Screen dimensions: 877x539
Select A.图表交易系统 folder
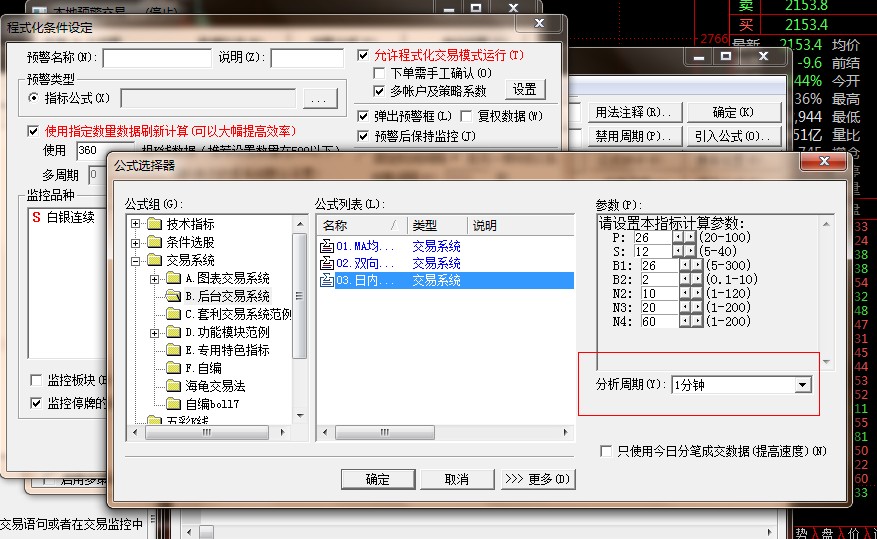pyautogui.click(x=227, y=278)
